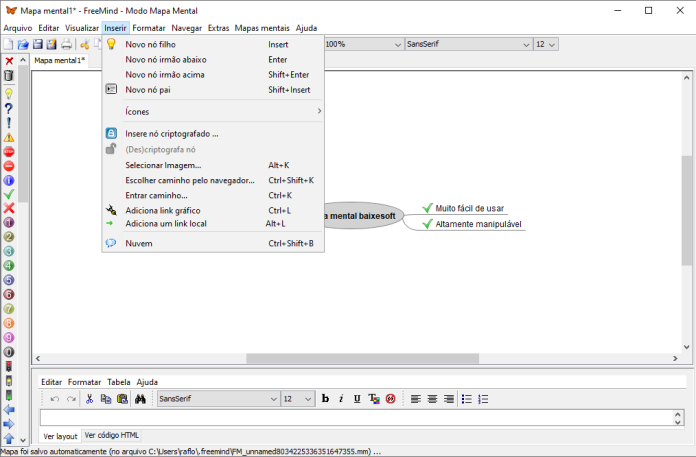Click the horizontal scrollbar thumb of the map

tap(362, 358)
